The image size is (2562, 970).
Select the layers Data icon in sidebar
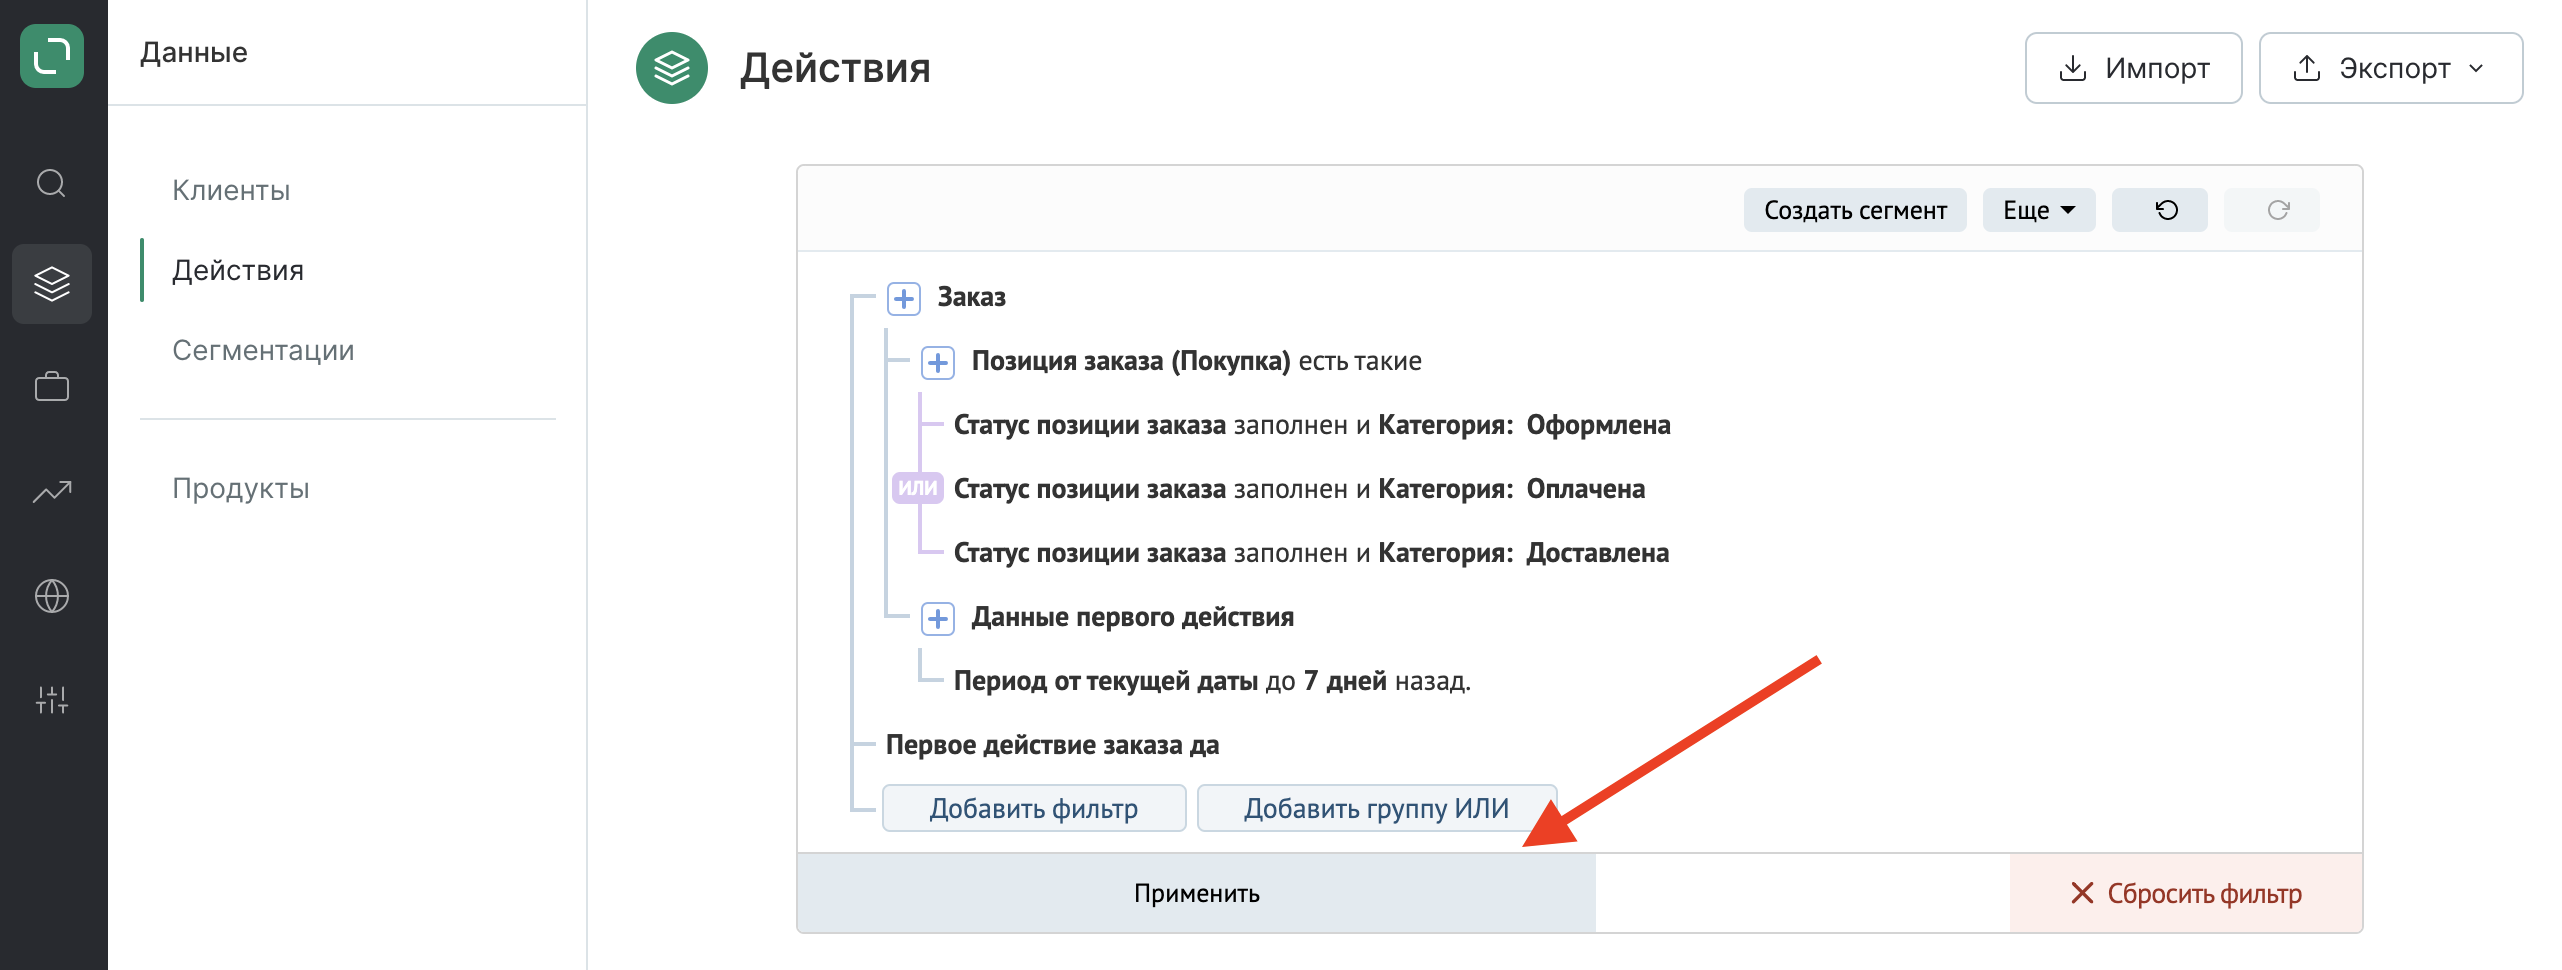pos(52,284)
